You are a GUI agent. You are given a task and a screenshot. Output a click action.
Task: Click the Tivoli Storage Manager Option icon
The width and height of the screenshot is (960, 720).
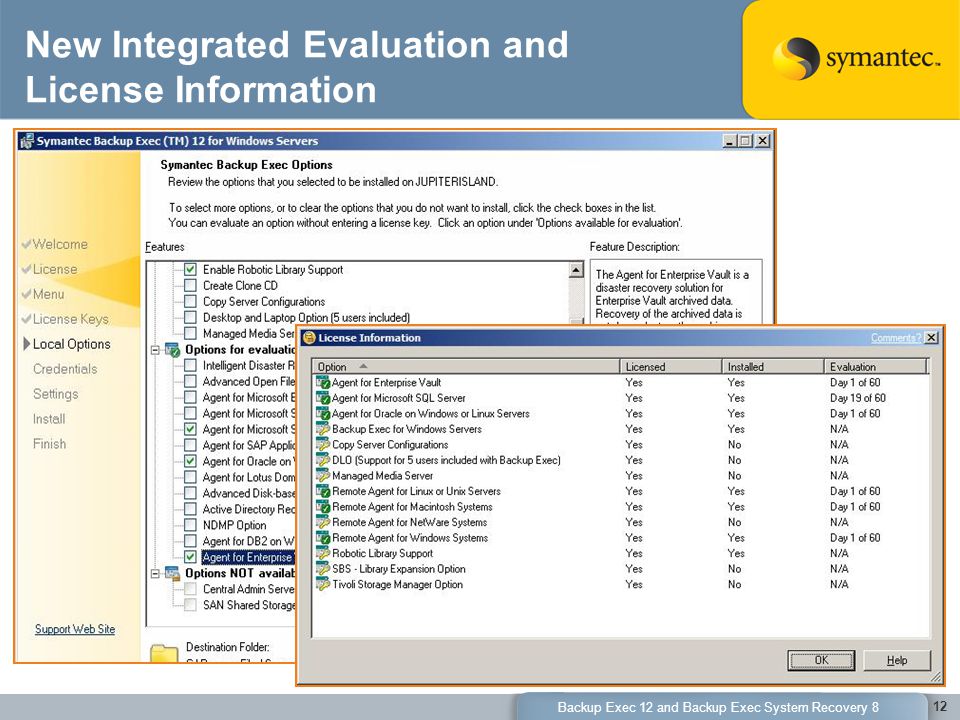pos(323,585)
